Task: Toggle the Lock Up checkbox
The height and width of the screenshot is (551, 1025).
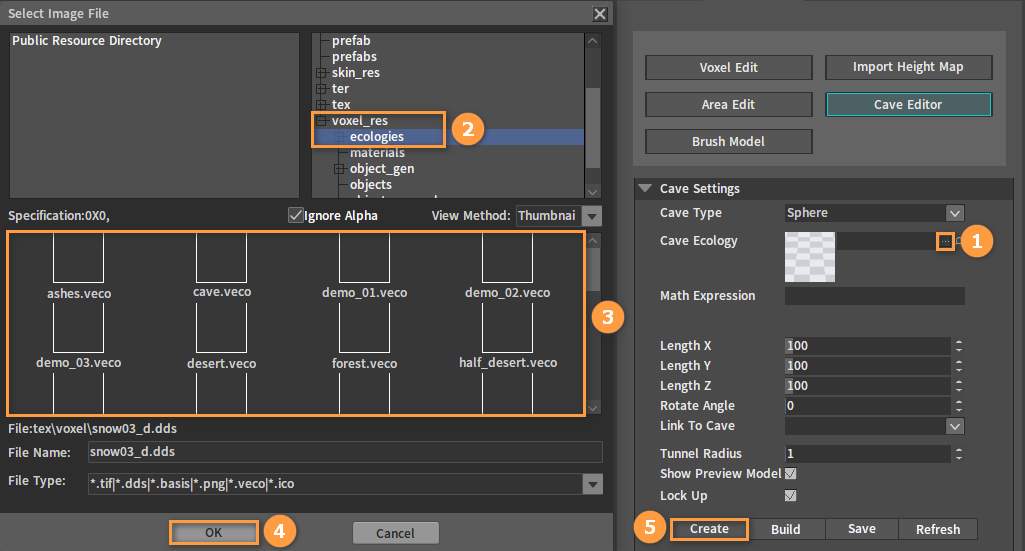Action: [x=790, y=495]
